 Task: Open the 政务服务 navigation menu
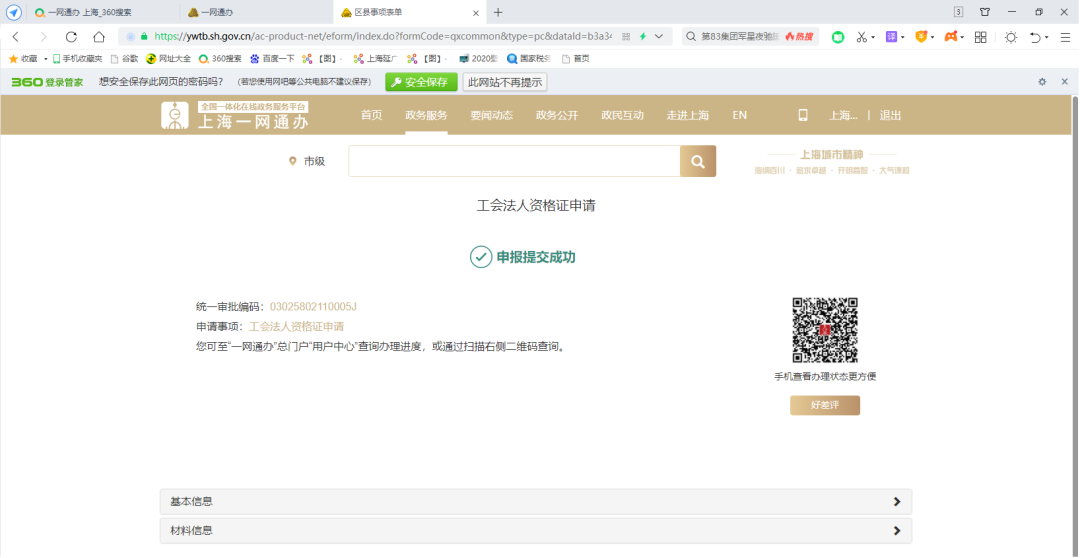[x=426, y=115]
